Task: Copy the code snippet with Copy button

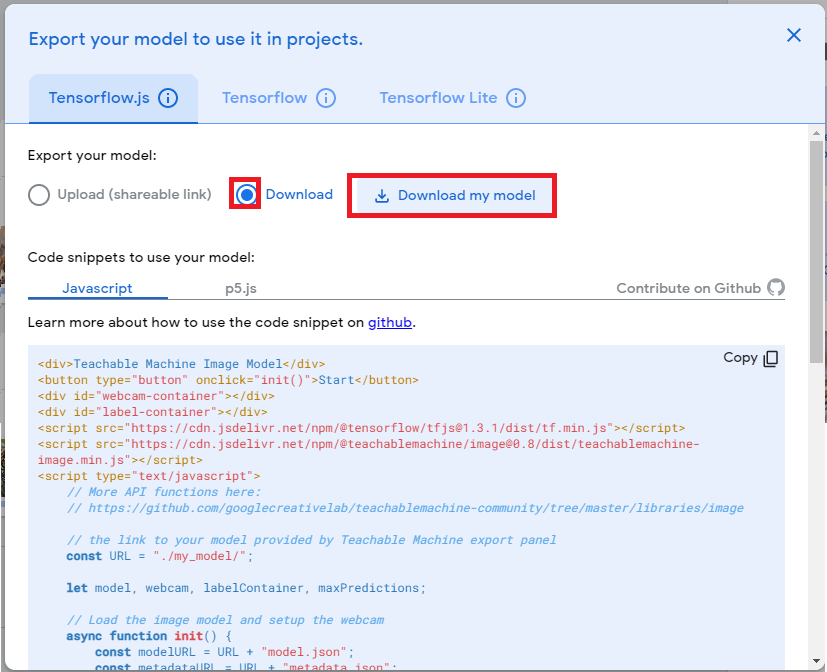Action: tap(751, 358)
